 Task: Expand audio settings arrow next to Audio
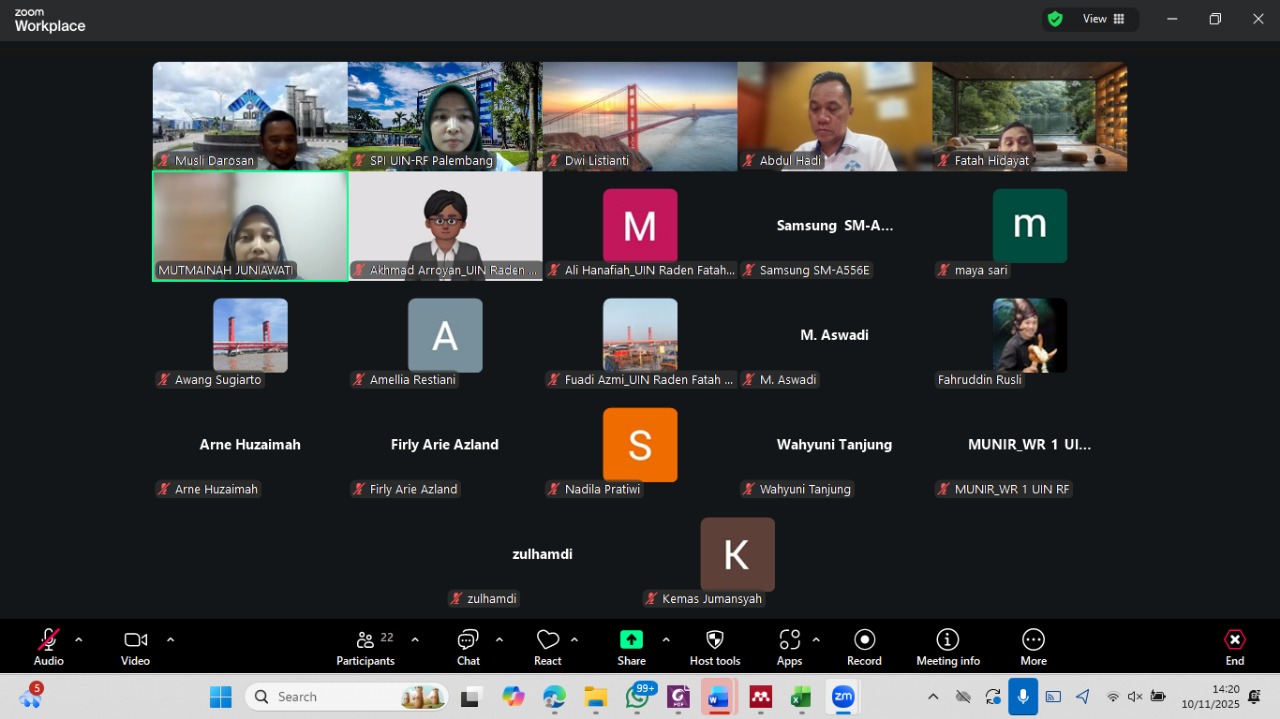coord(79,639)
